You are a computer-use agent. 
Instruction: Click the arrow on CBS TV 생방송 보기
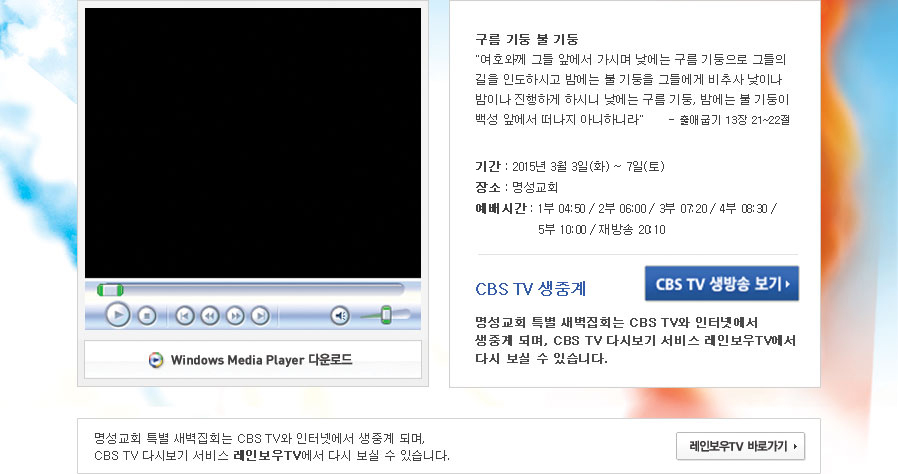pos(788,284)
